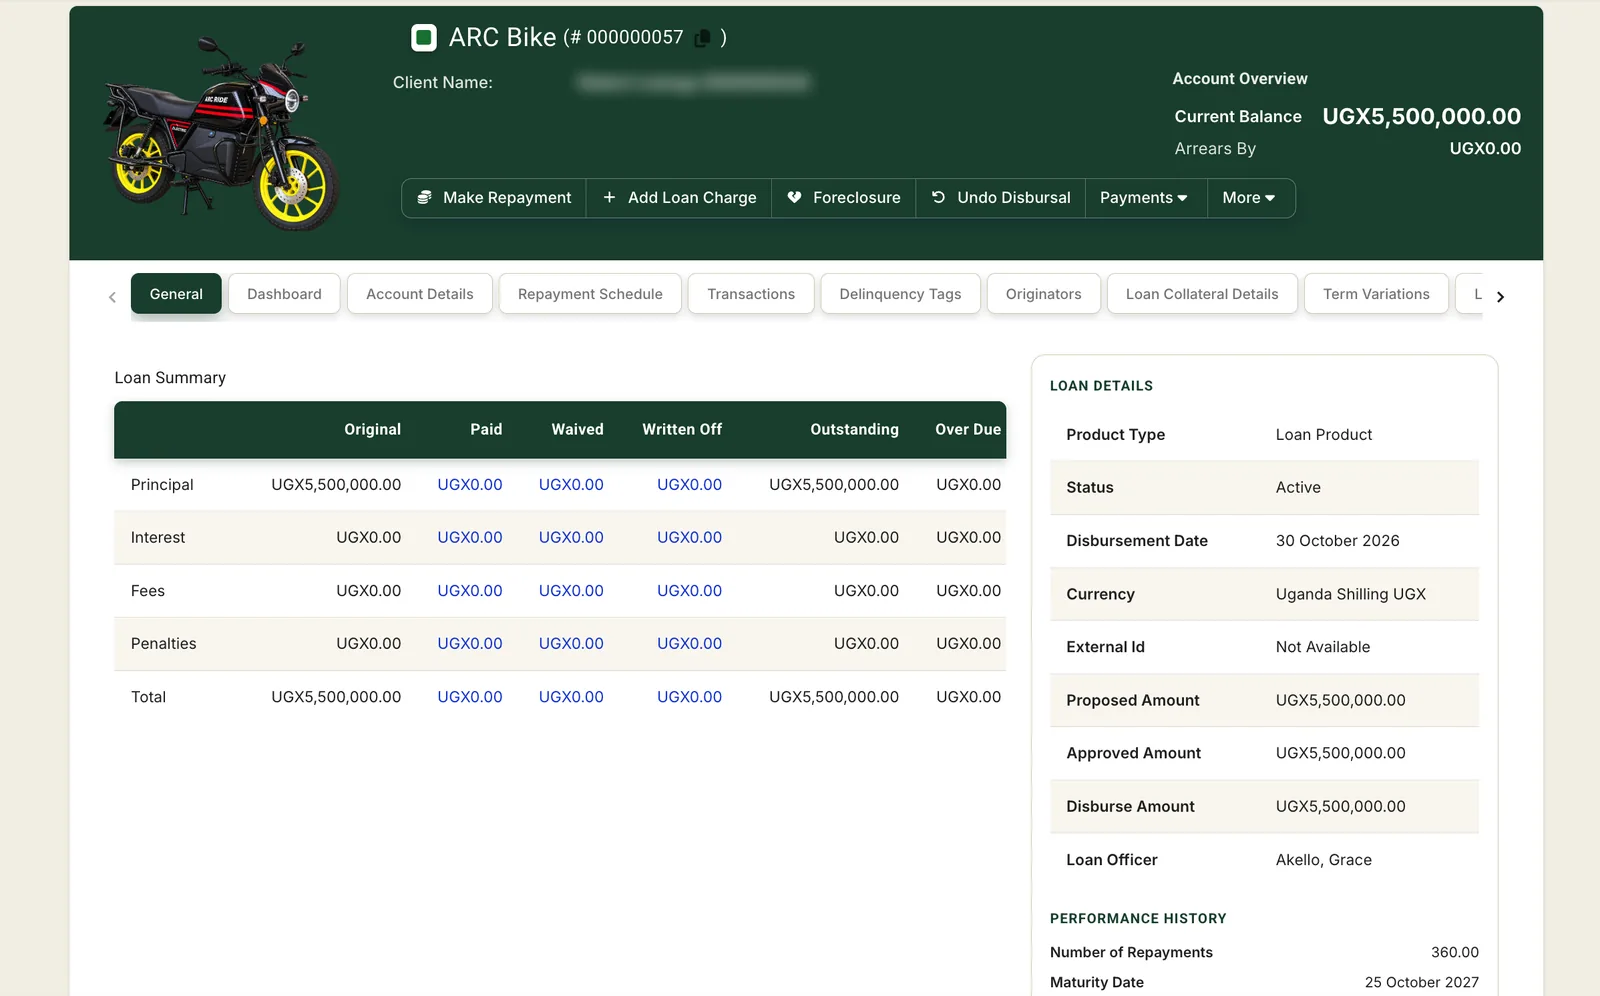Viewport: 1600px width, 996px height.
Task: Click the Maturity Date 25 October 2027
Action: coord(1421,983)
